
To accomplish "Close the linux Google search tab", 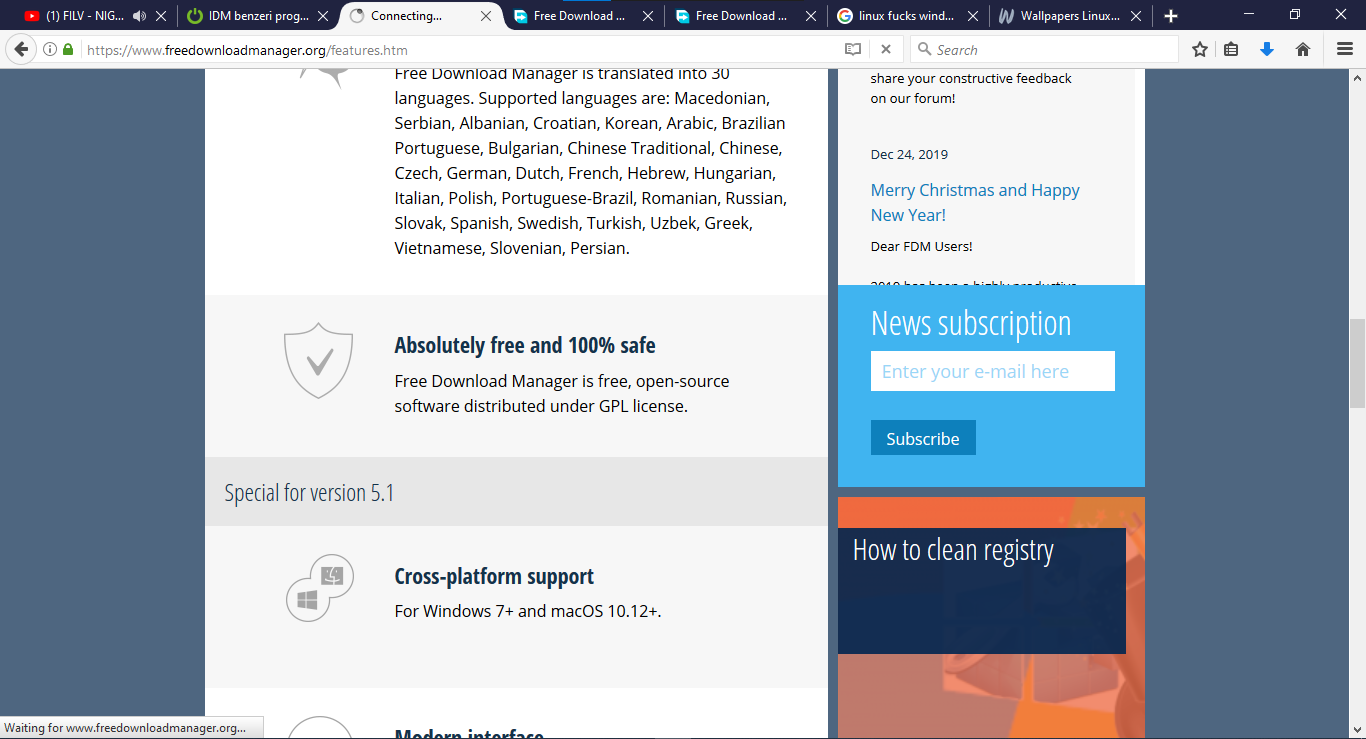I will click(x=971, y=16).
